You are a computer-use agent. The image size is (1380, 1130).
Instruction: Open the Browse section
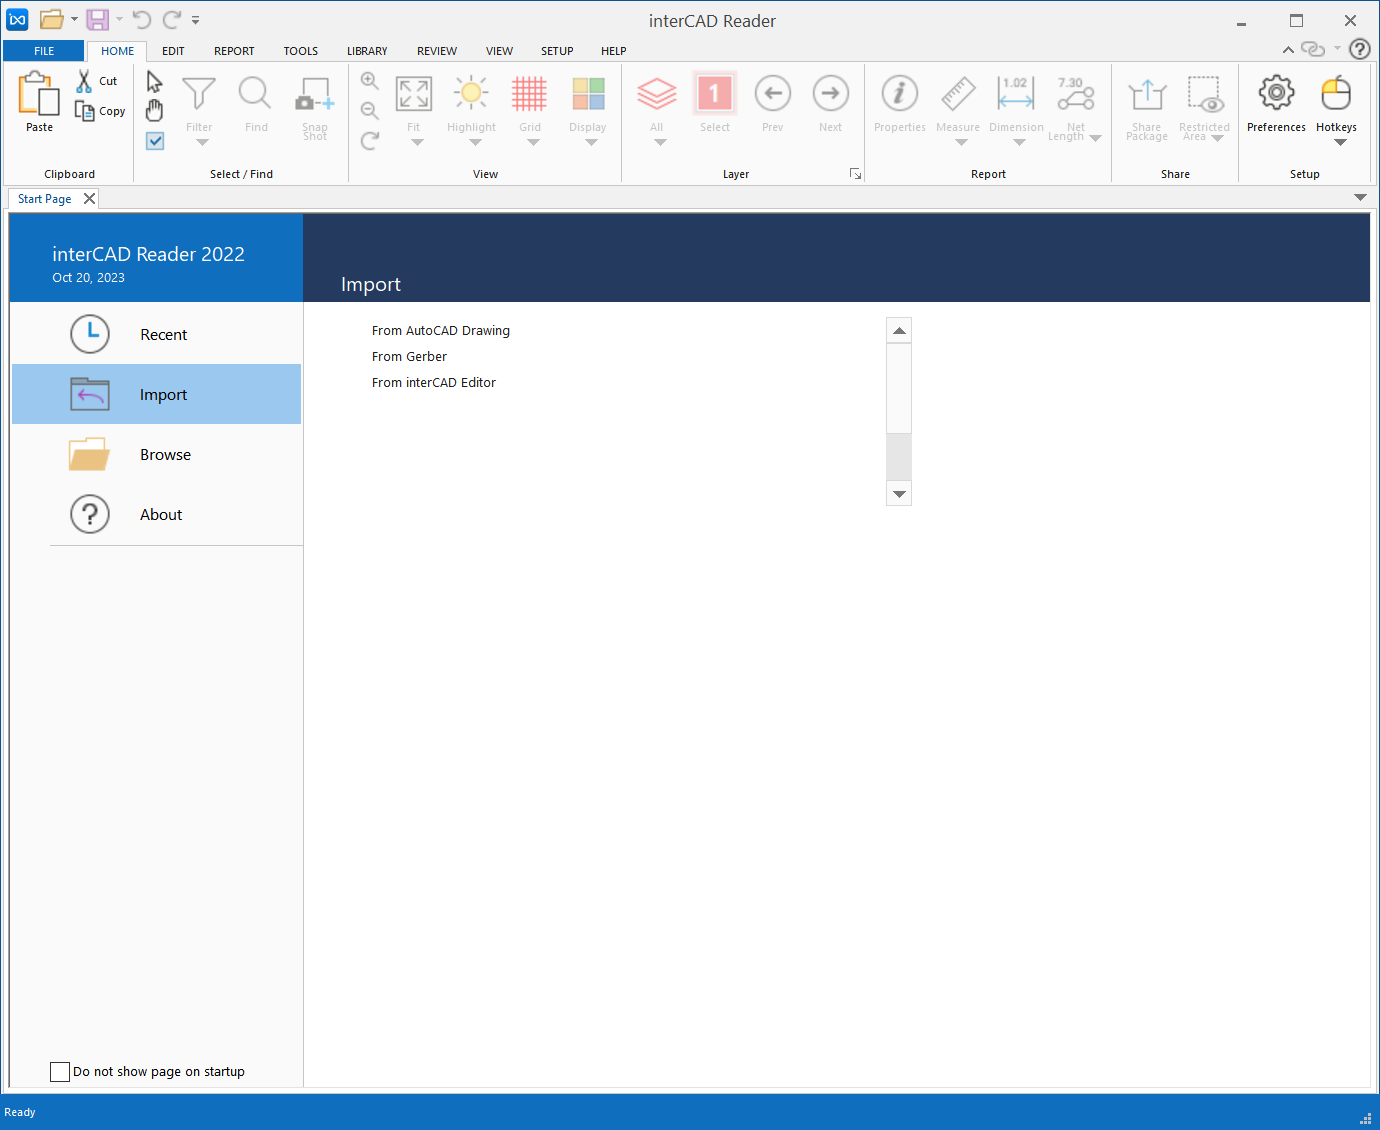[x=156, y=454]
